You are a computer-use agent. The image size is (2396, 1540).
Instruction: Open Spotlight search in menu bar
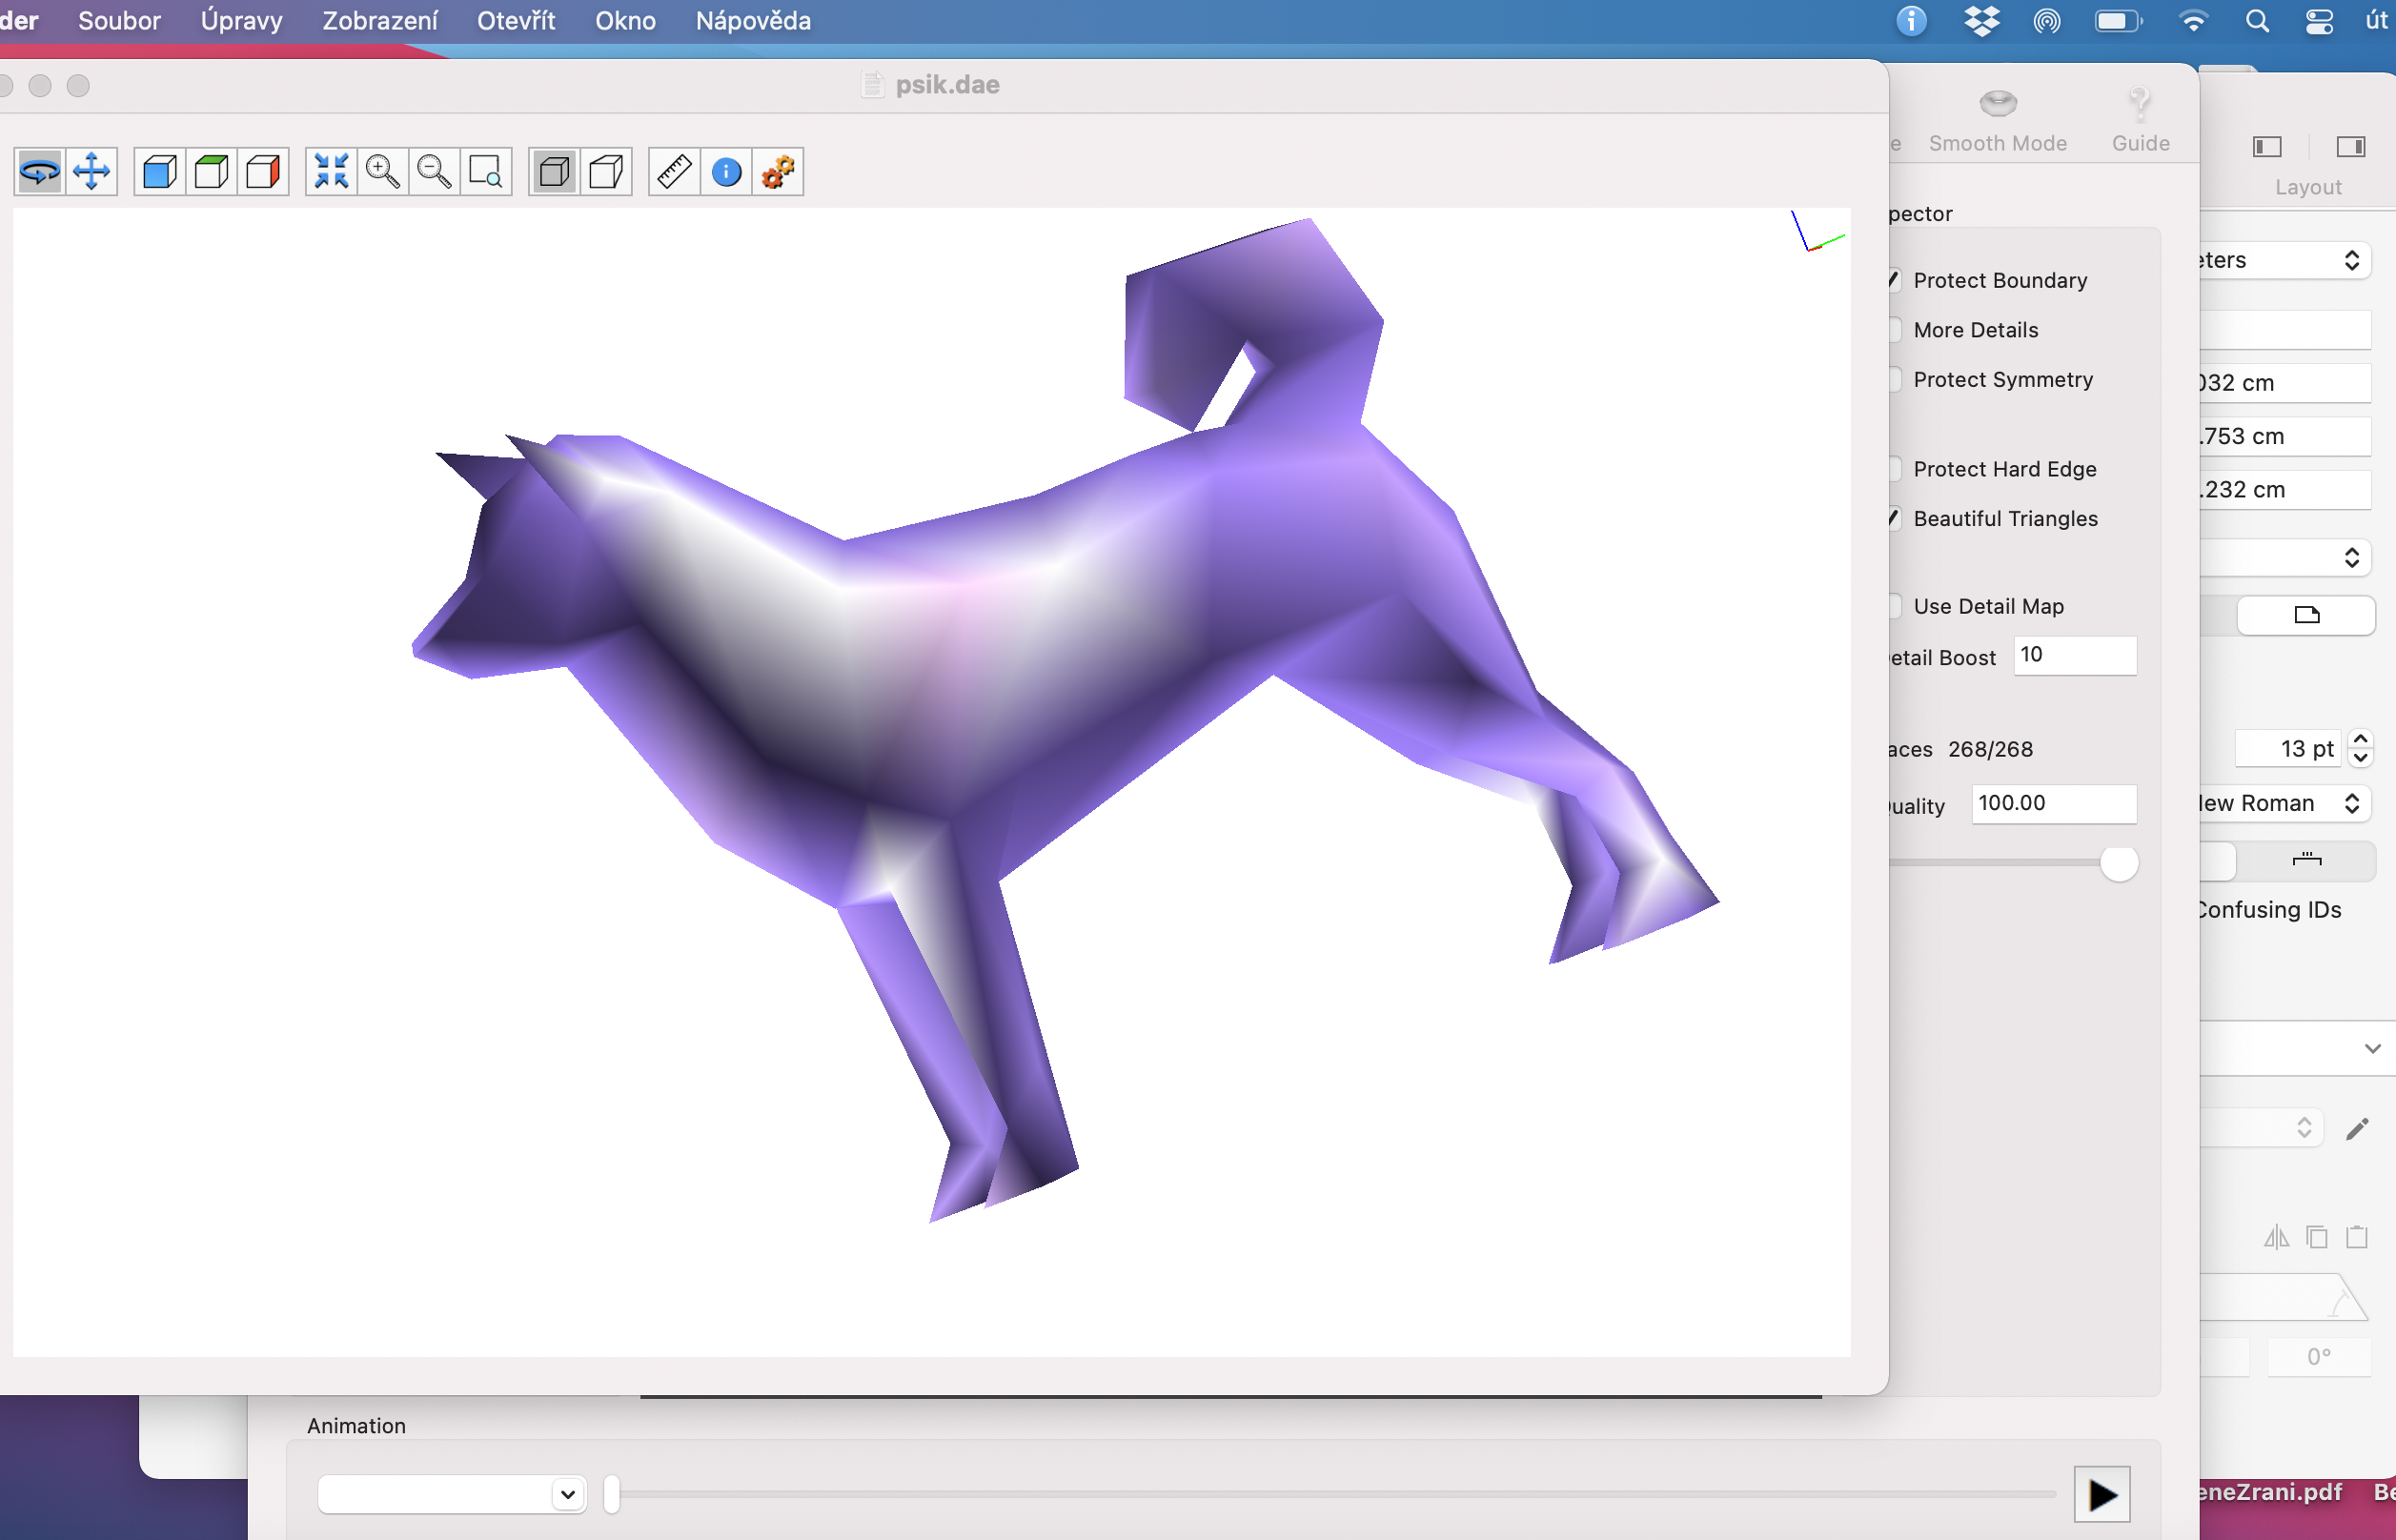2257,21
